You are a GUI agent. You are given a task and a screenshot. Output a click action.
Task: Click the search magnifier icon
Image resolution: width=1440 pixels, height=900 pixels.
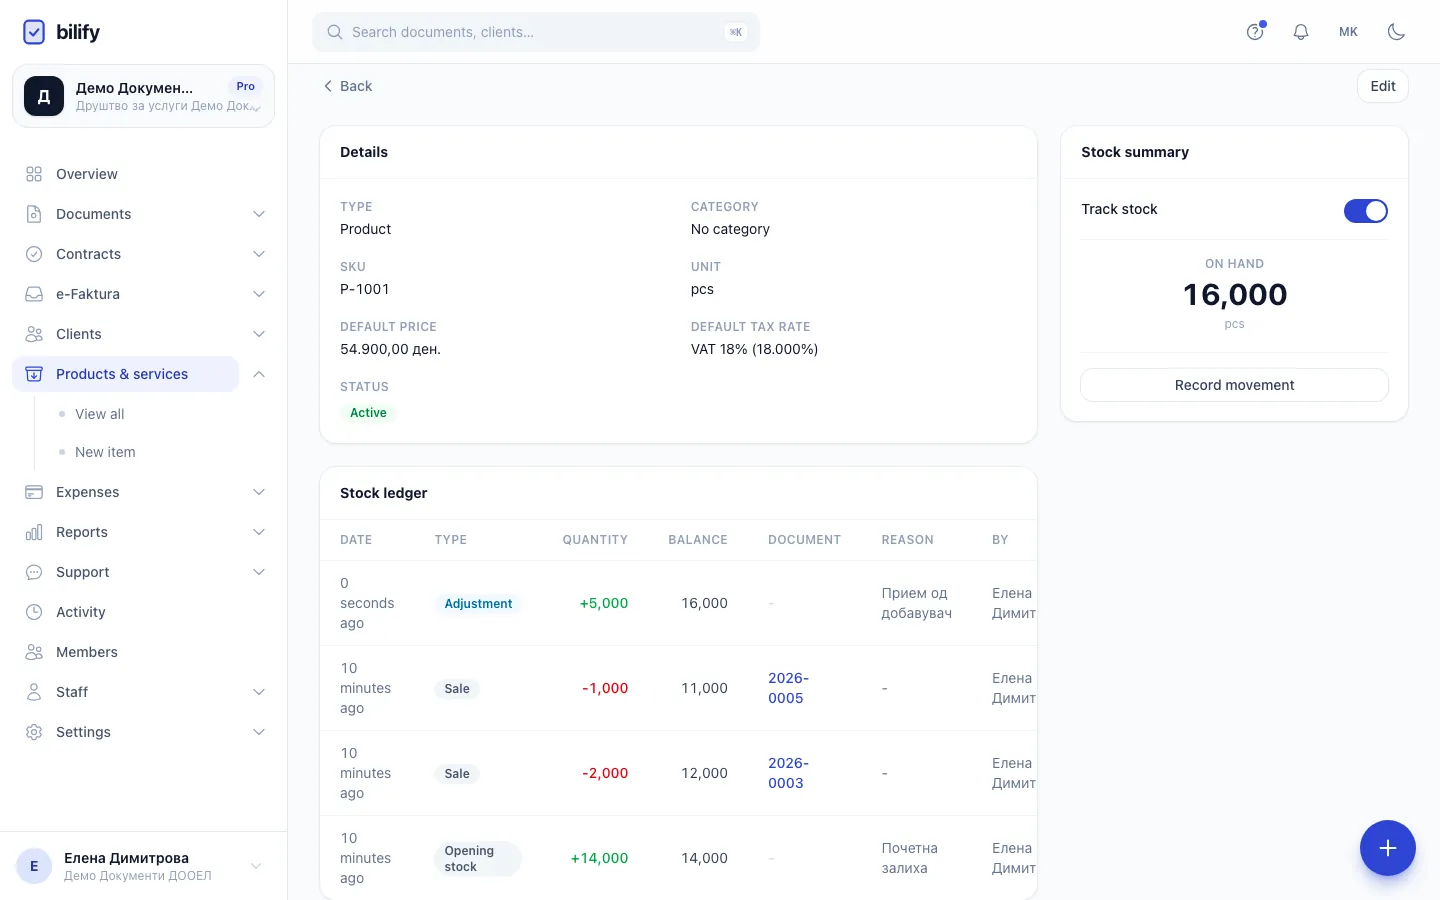coord(335,32)
